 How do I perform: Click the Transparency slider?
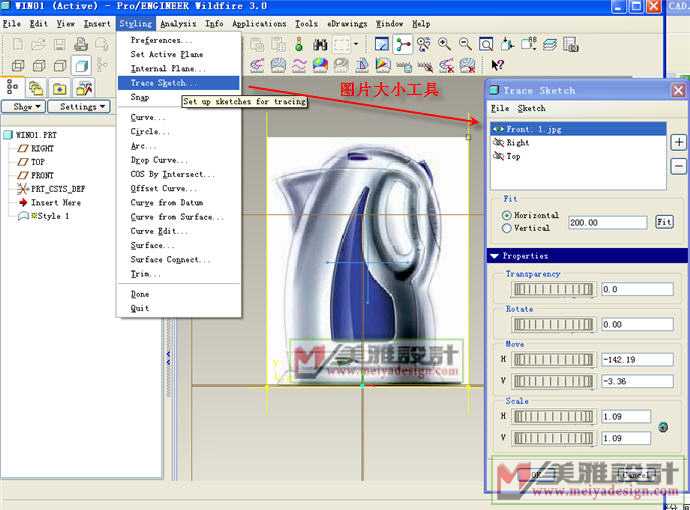click(551, 289)
